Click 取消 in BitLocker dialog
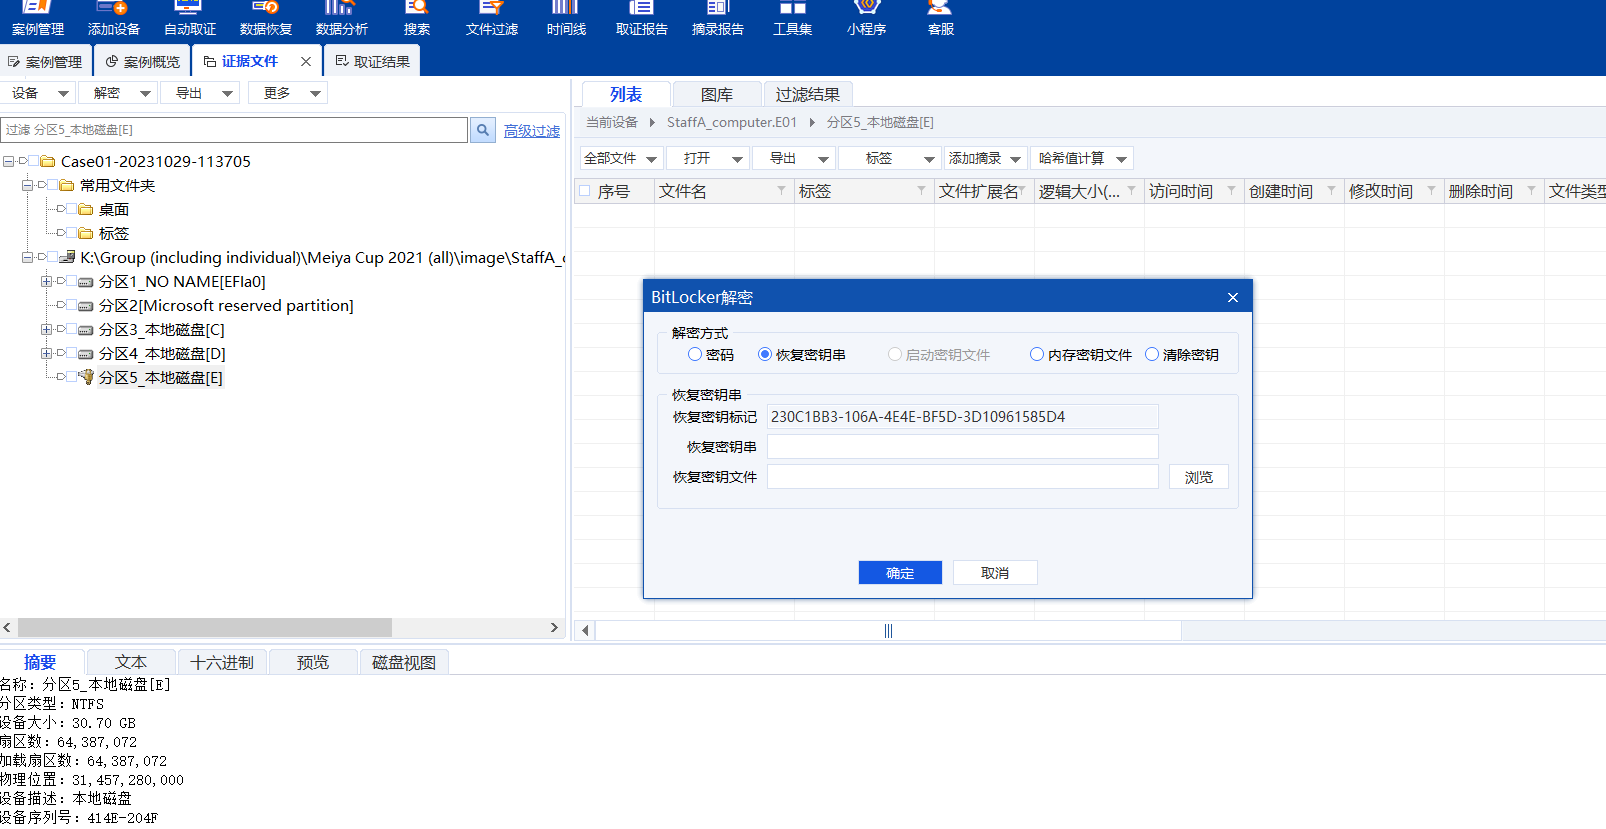Image resolution: width=1606 pixels, height=829 pixels. click(x=995, y=572)
